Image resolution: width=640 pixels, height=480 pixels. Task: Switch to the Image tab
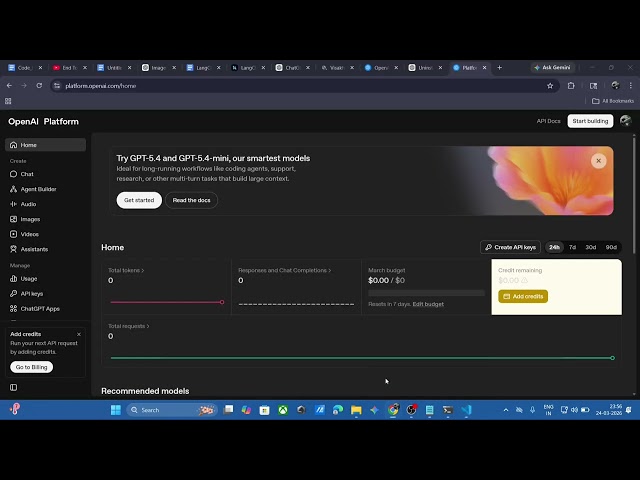click(158, 68)
